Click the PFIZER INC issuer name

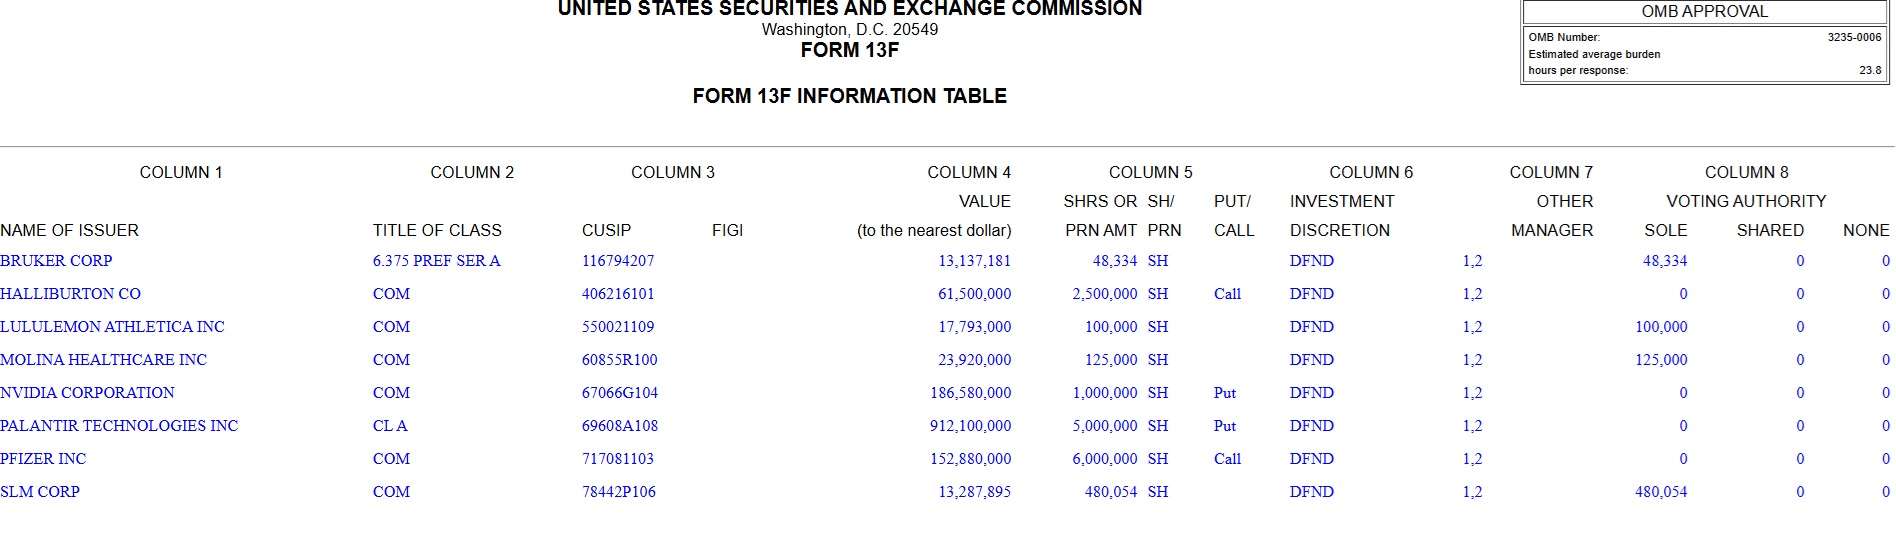[x=43, y=459]
